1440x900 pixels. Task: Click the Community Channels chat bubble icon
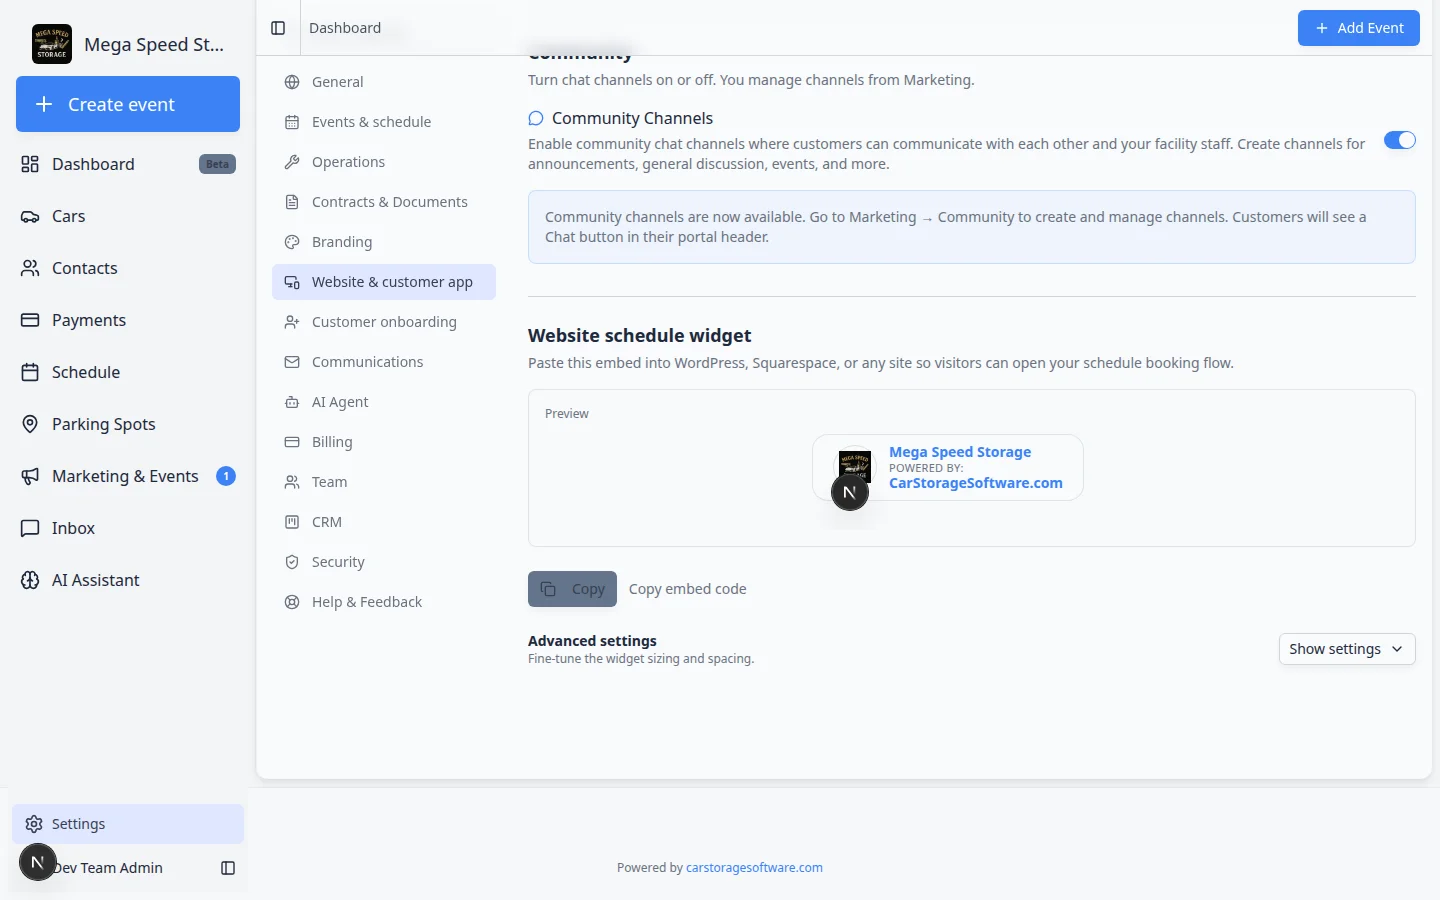coord(536,118)
